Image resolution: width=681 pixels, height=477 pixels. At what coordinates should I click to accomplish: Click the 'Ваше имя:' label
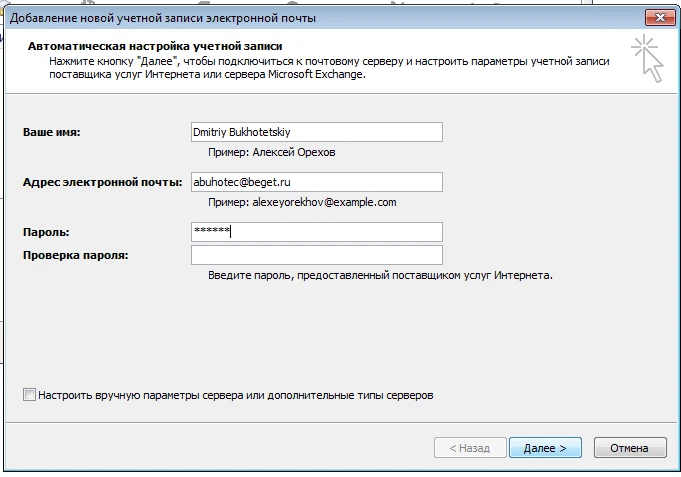pos(51,132)
